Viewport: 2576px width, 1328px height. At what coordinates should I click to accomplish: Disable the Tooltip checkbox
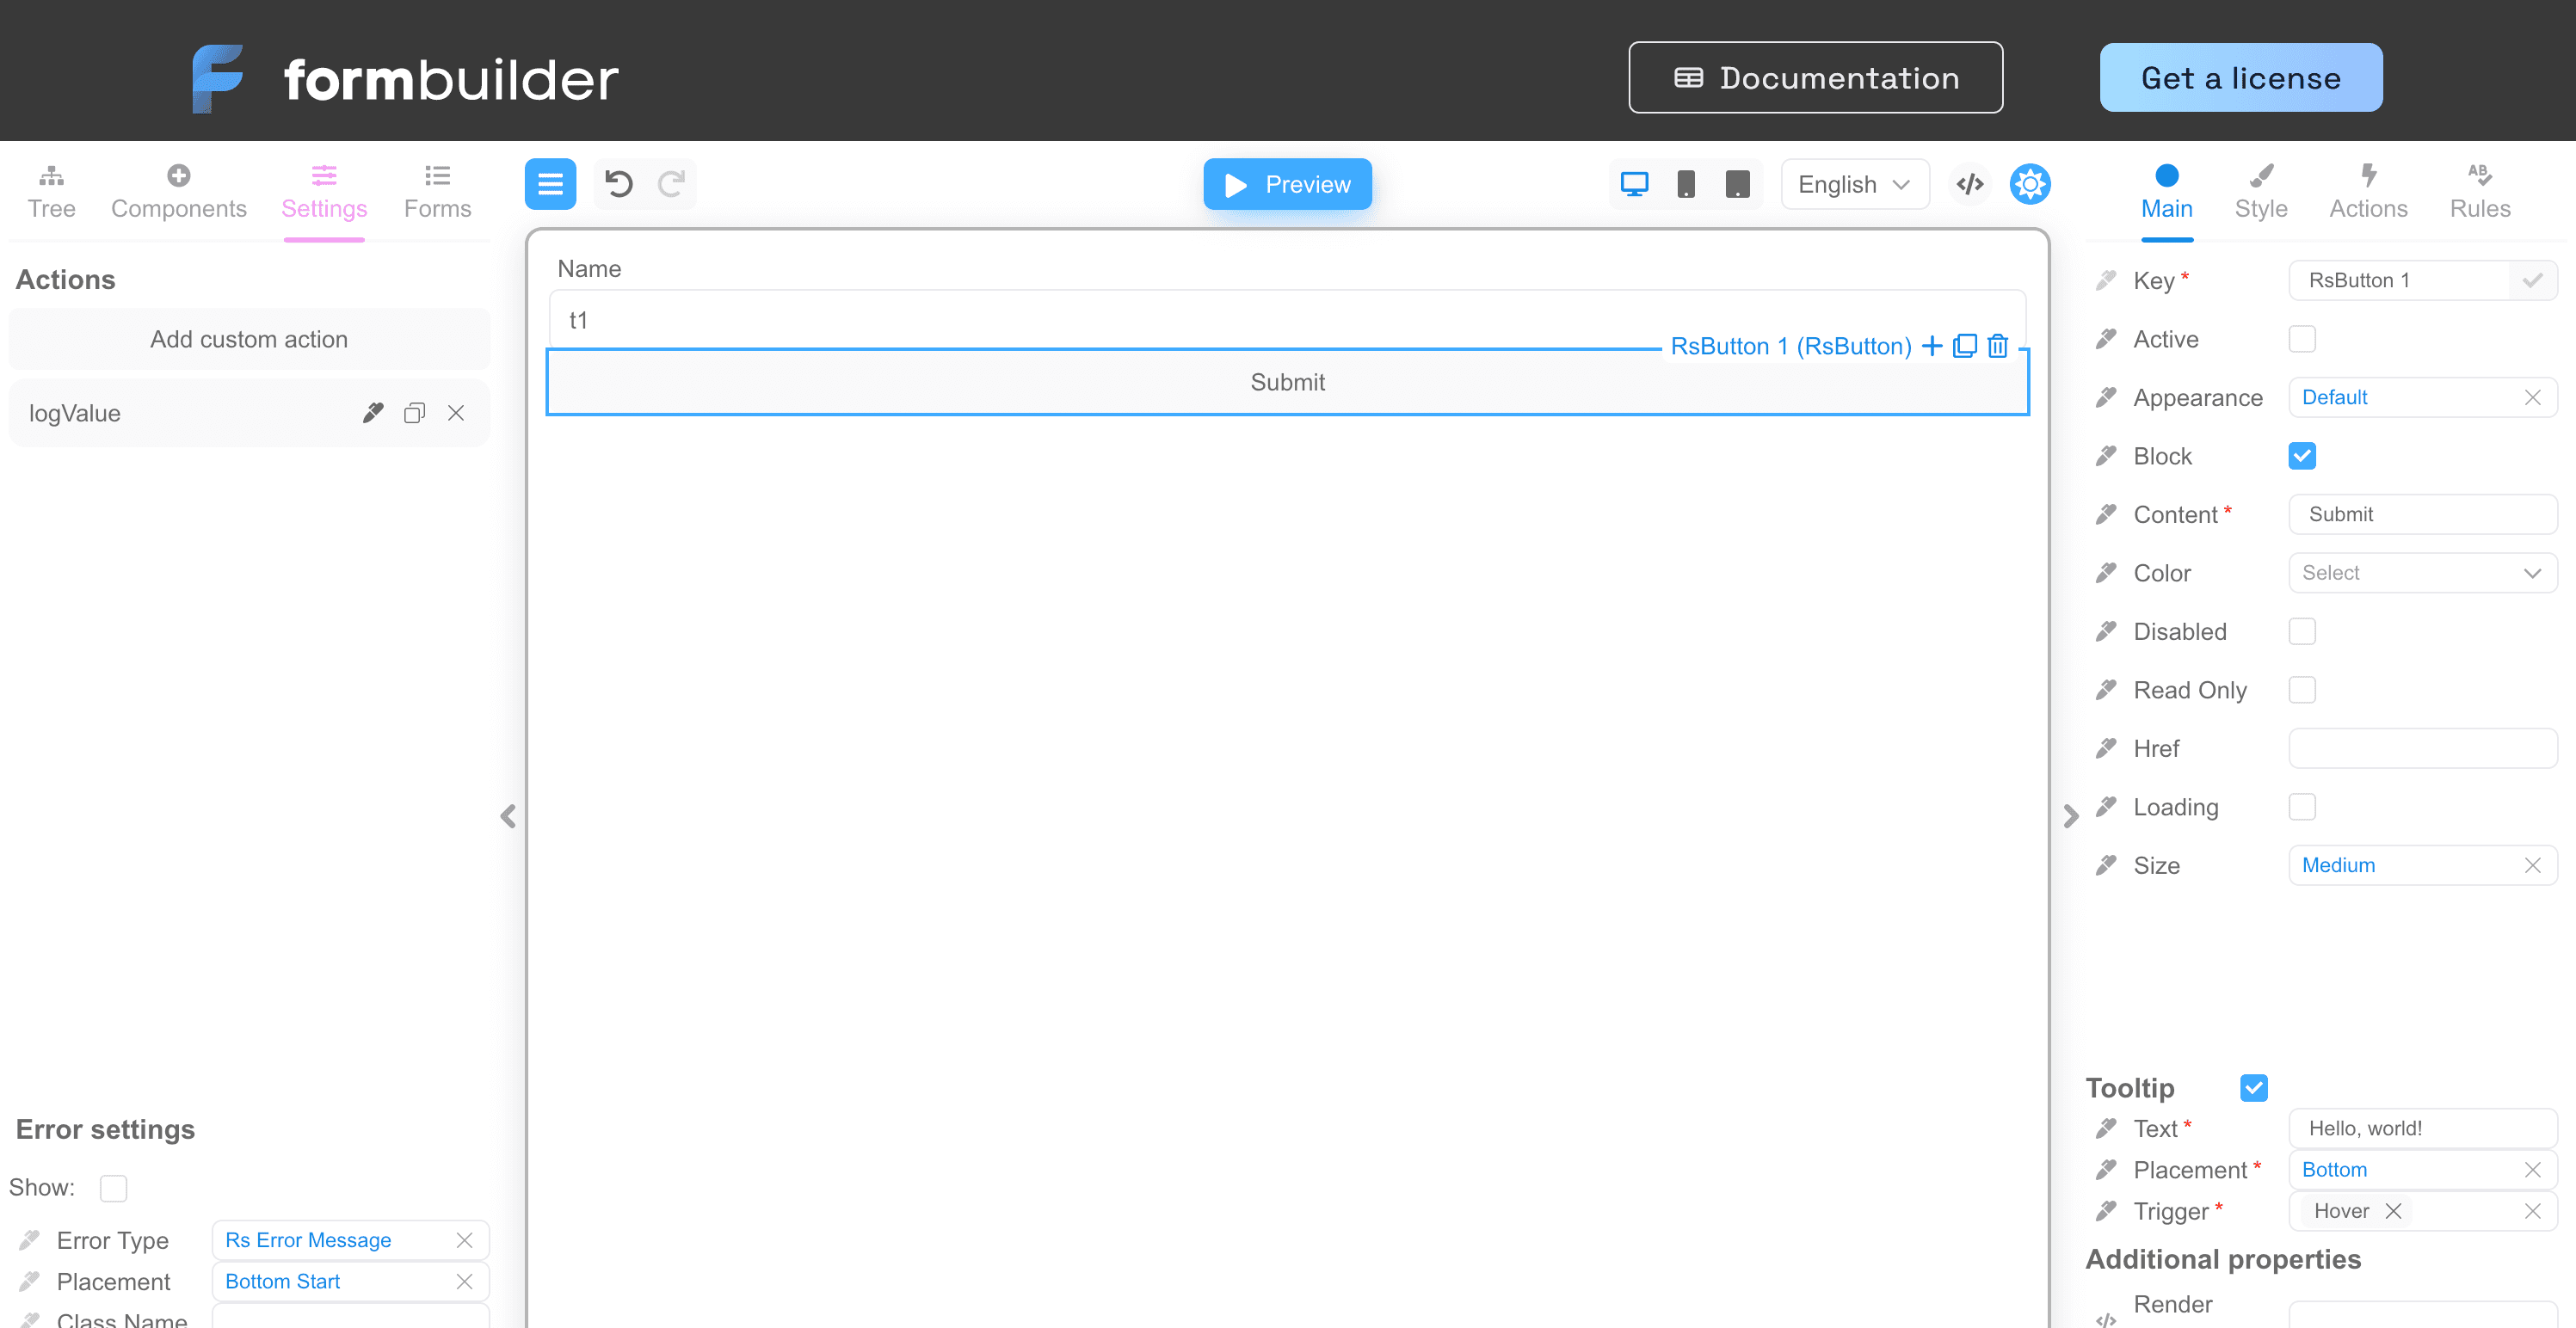(2253, 1088)
